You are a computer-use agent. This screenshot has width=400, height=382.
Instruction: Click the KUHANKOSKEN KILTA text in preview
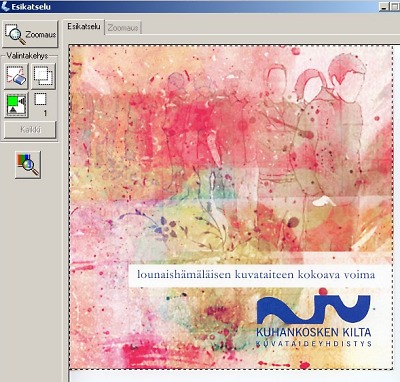tap(313, 332)
